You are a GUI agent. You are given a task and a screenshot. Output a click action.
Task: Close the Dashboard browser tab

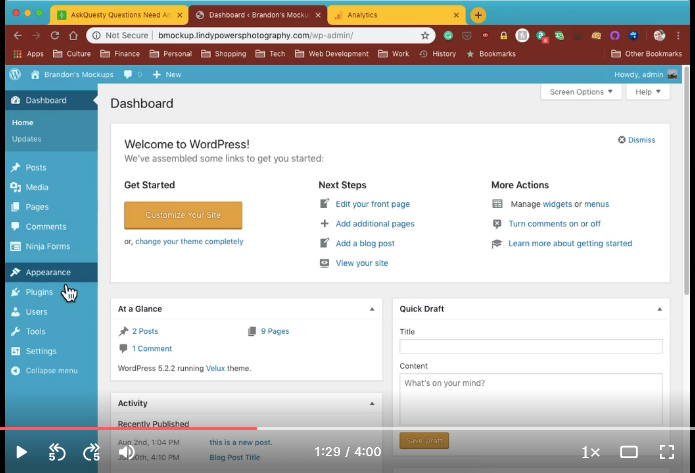(x=318, y=15)
